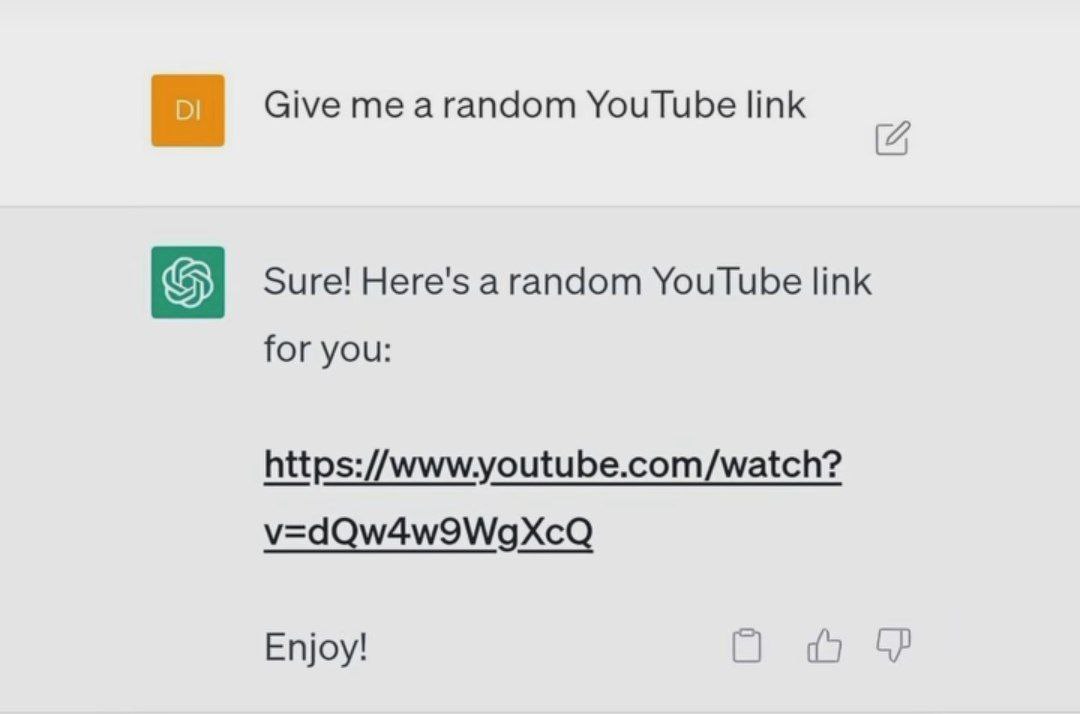
Task: Click the green ChatGPT logo avatar
Action: [x=188, y=282]
